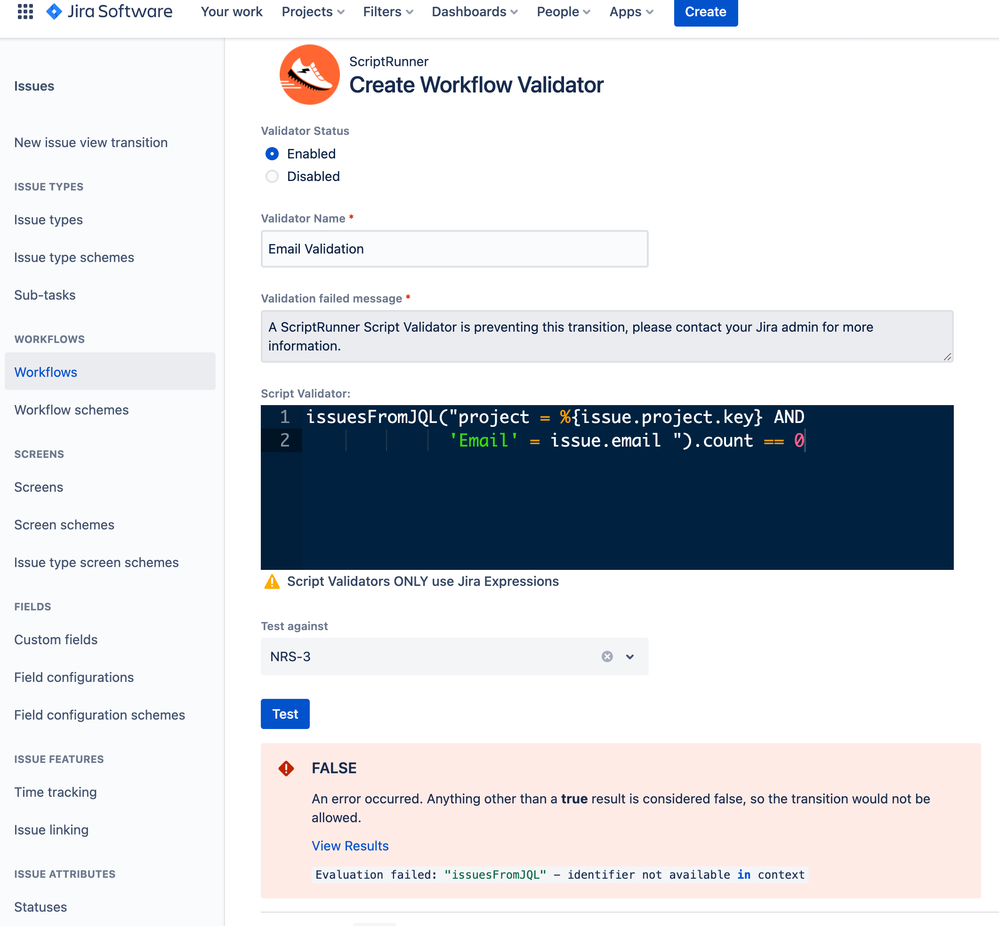Screen dimensions: 999x926
Task: Click the 'Evaluation failed' error message text
Action: pos(560,874)
